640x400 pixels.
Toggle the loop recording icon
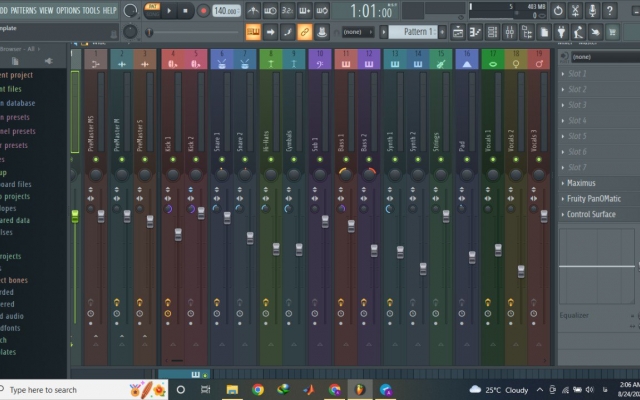click(322, 11)
